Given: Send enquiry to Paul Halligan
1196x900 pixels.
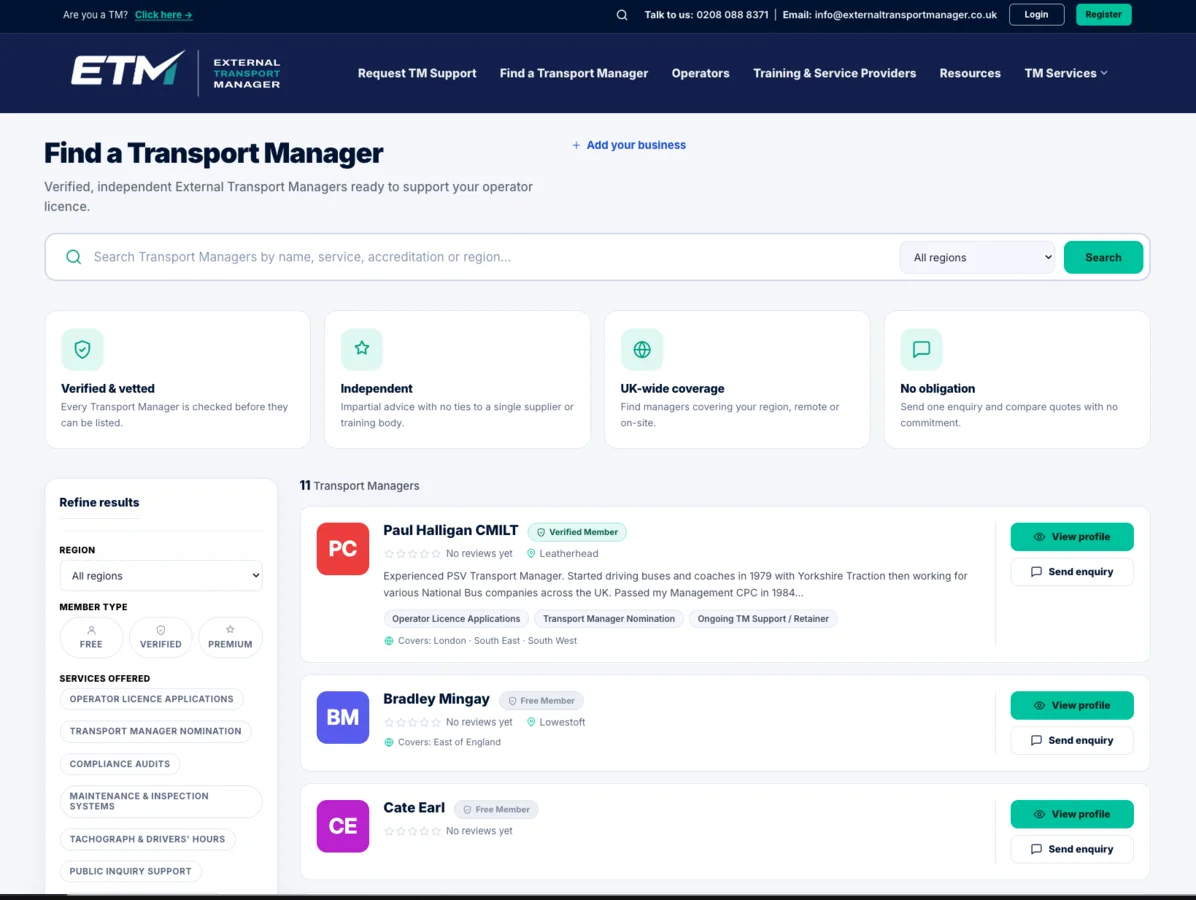Looking at the screenshot, I should [1072, 572].
